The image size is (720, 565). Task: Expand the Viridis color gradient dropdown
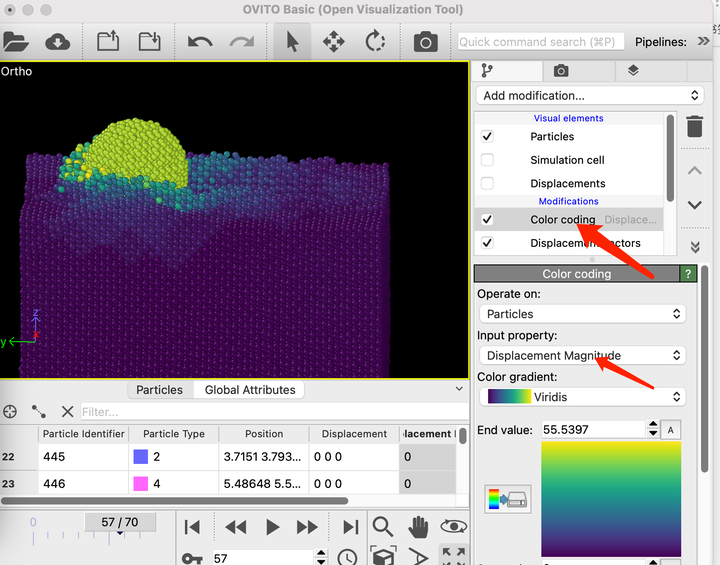click(581, 397)
